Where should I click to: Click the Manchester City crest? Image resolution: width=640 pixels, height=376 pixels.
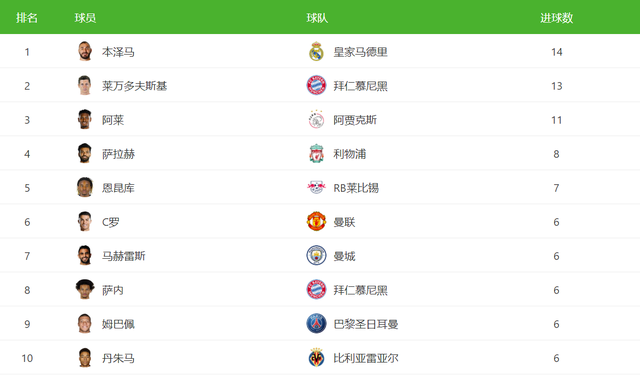pyautogui.click(x=316, y=256)
